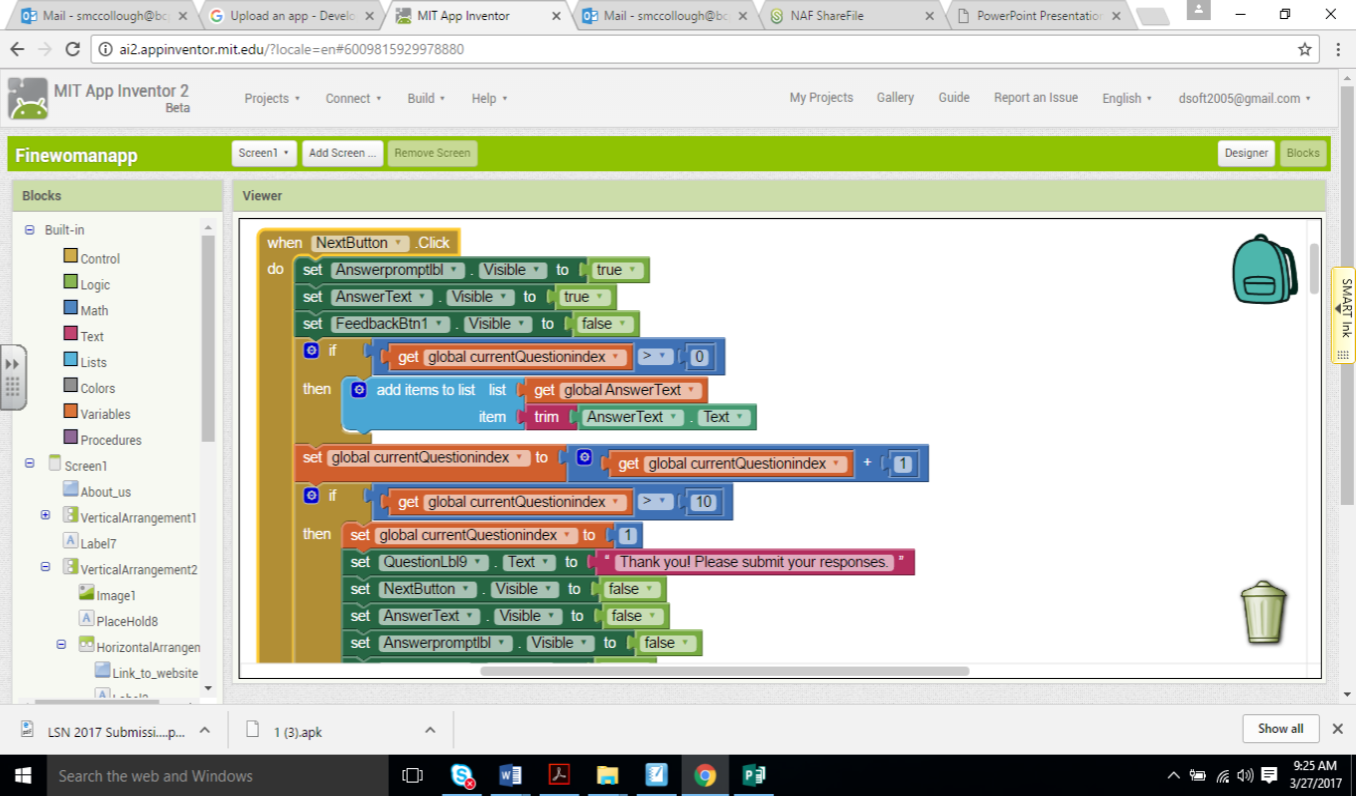Click the Search the web and Windows box

(x=217, y=775)
